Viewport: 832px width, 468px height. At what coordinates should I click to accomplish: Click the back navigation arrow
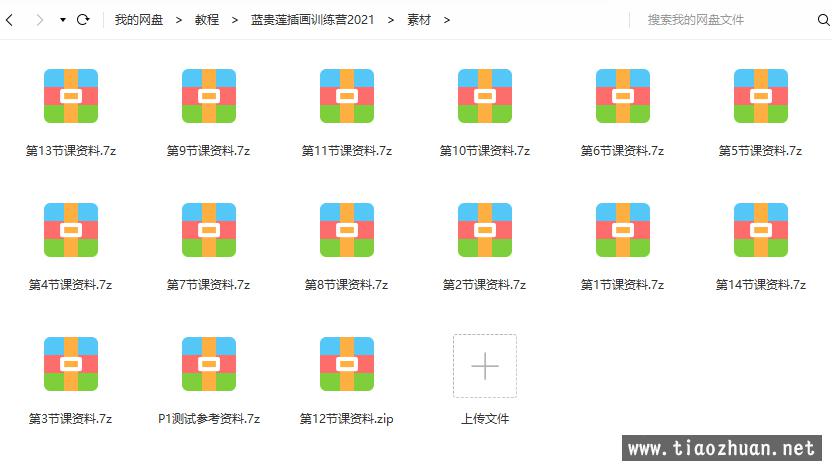tap(10, 19)
